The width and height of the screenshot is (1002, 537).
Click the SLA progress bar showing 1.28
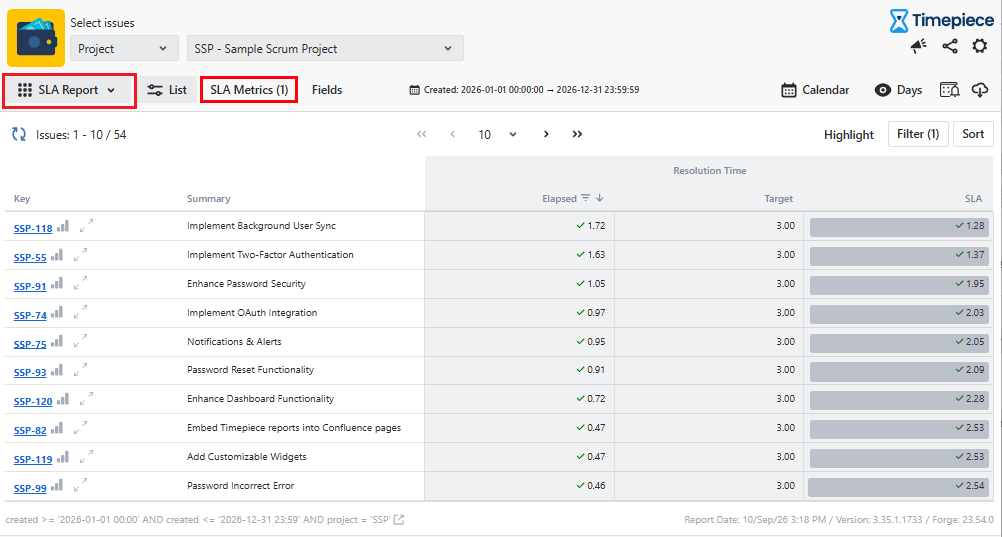click(x=899, y=227)
